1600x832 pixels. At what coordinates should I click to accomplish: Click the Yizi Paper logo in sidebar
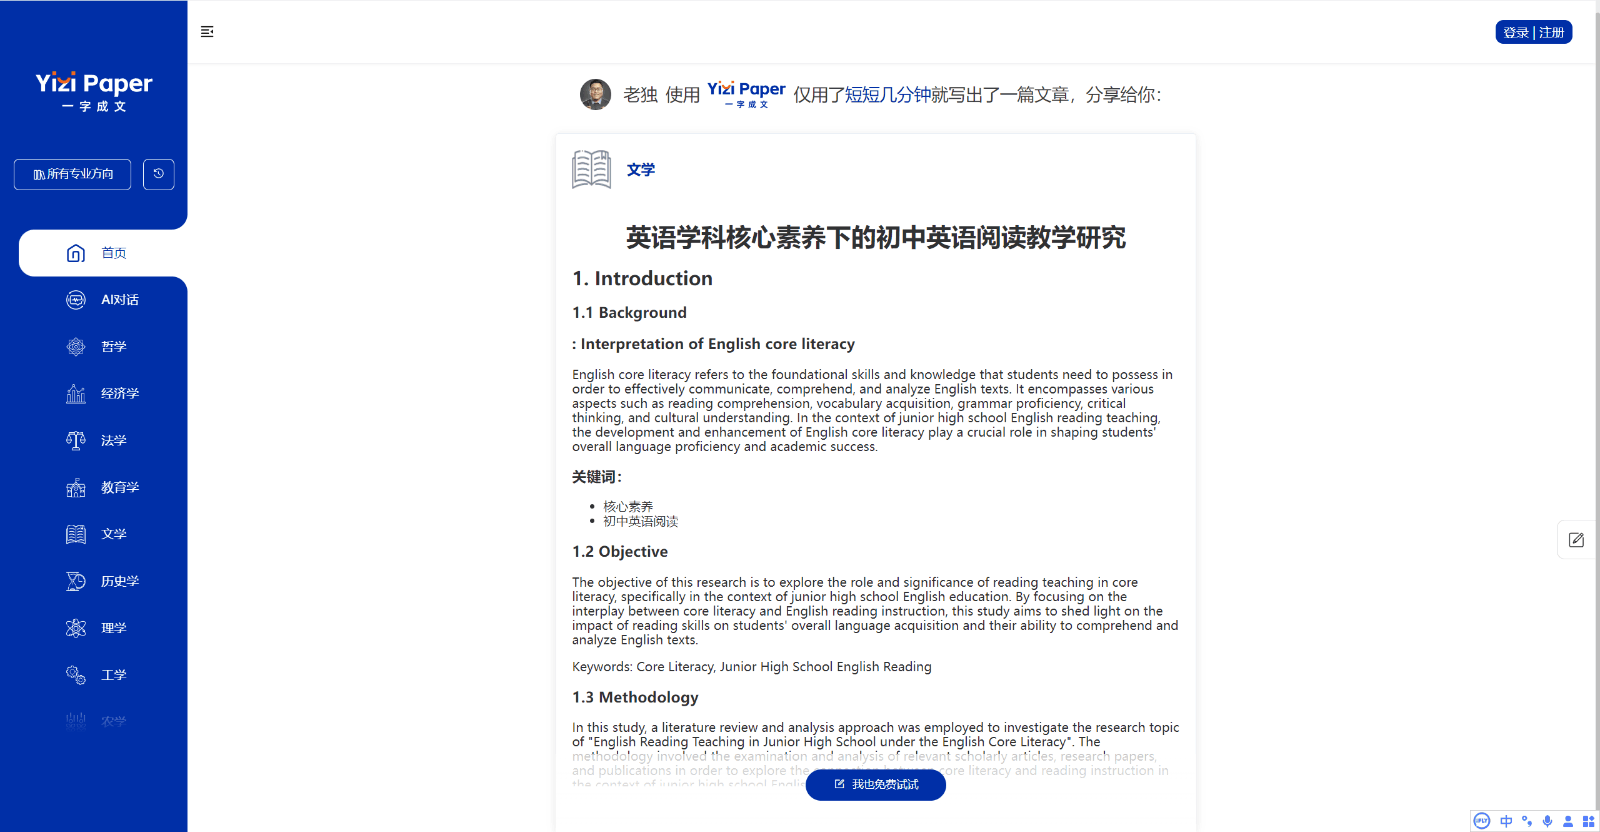point(94,91)
